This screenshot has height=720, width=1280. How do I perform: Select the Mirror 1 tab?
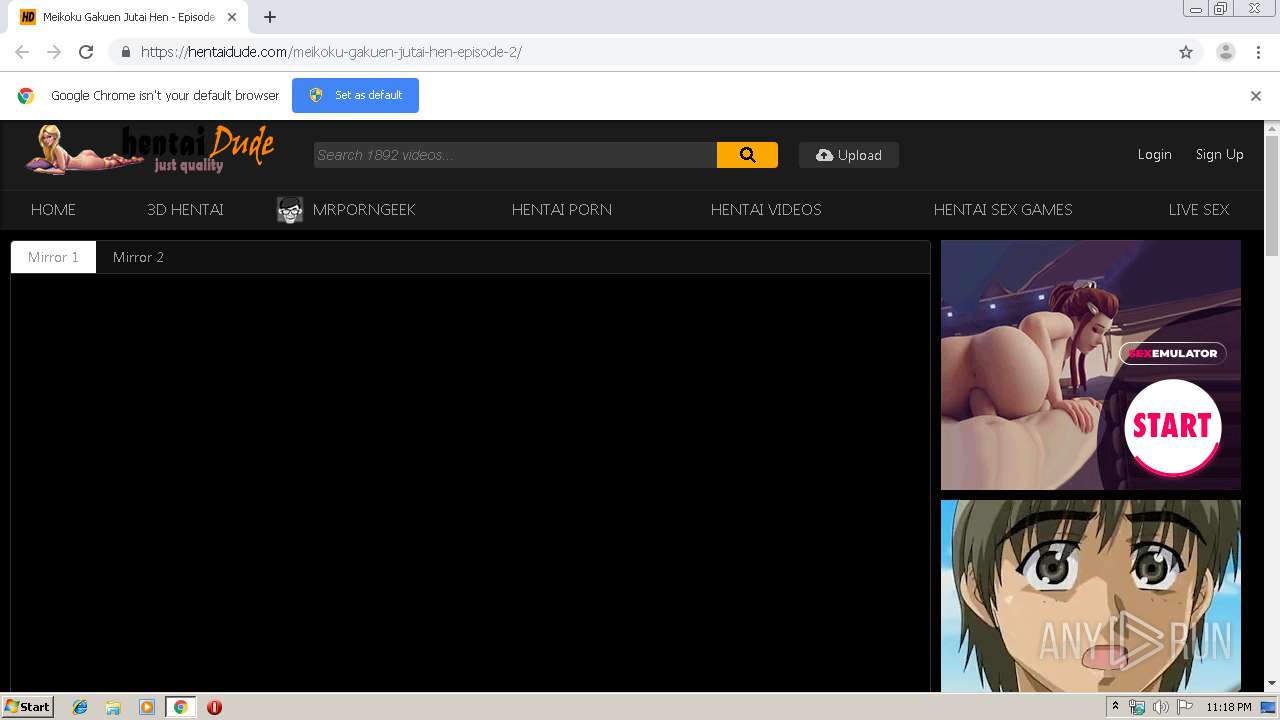pyautogui.click(x=53, y=257)
